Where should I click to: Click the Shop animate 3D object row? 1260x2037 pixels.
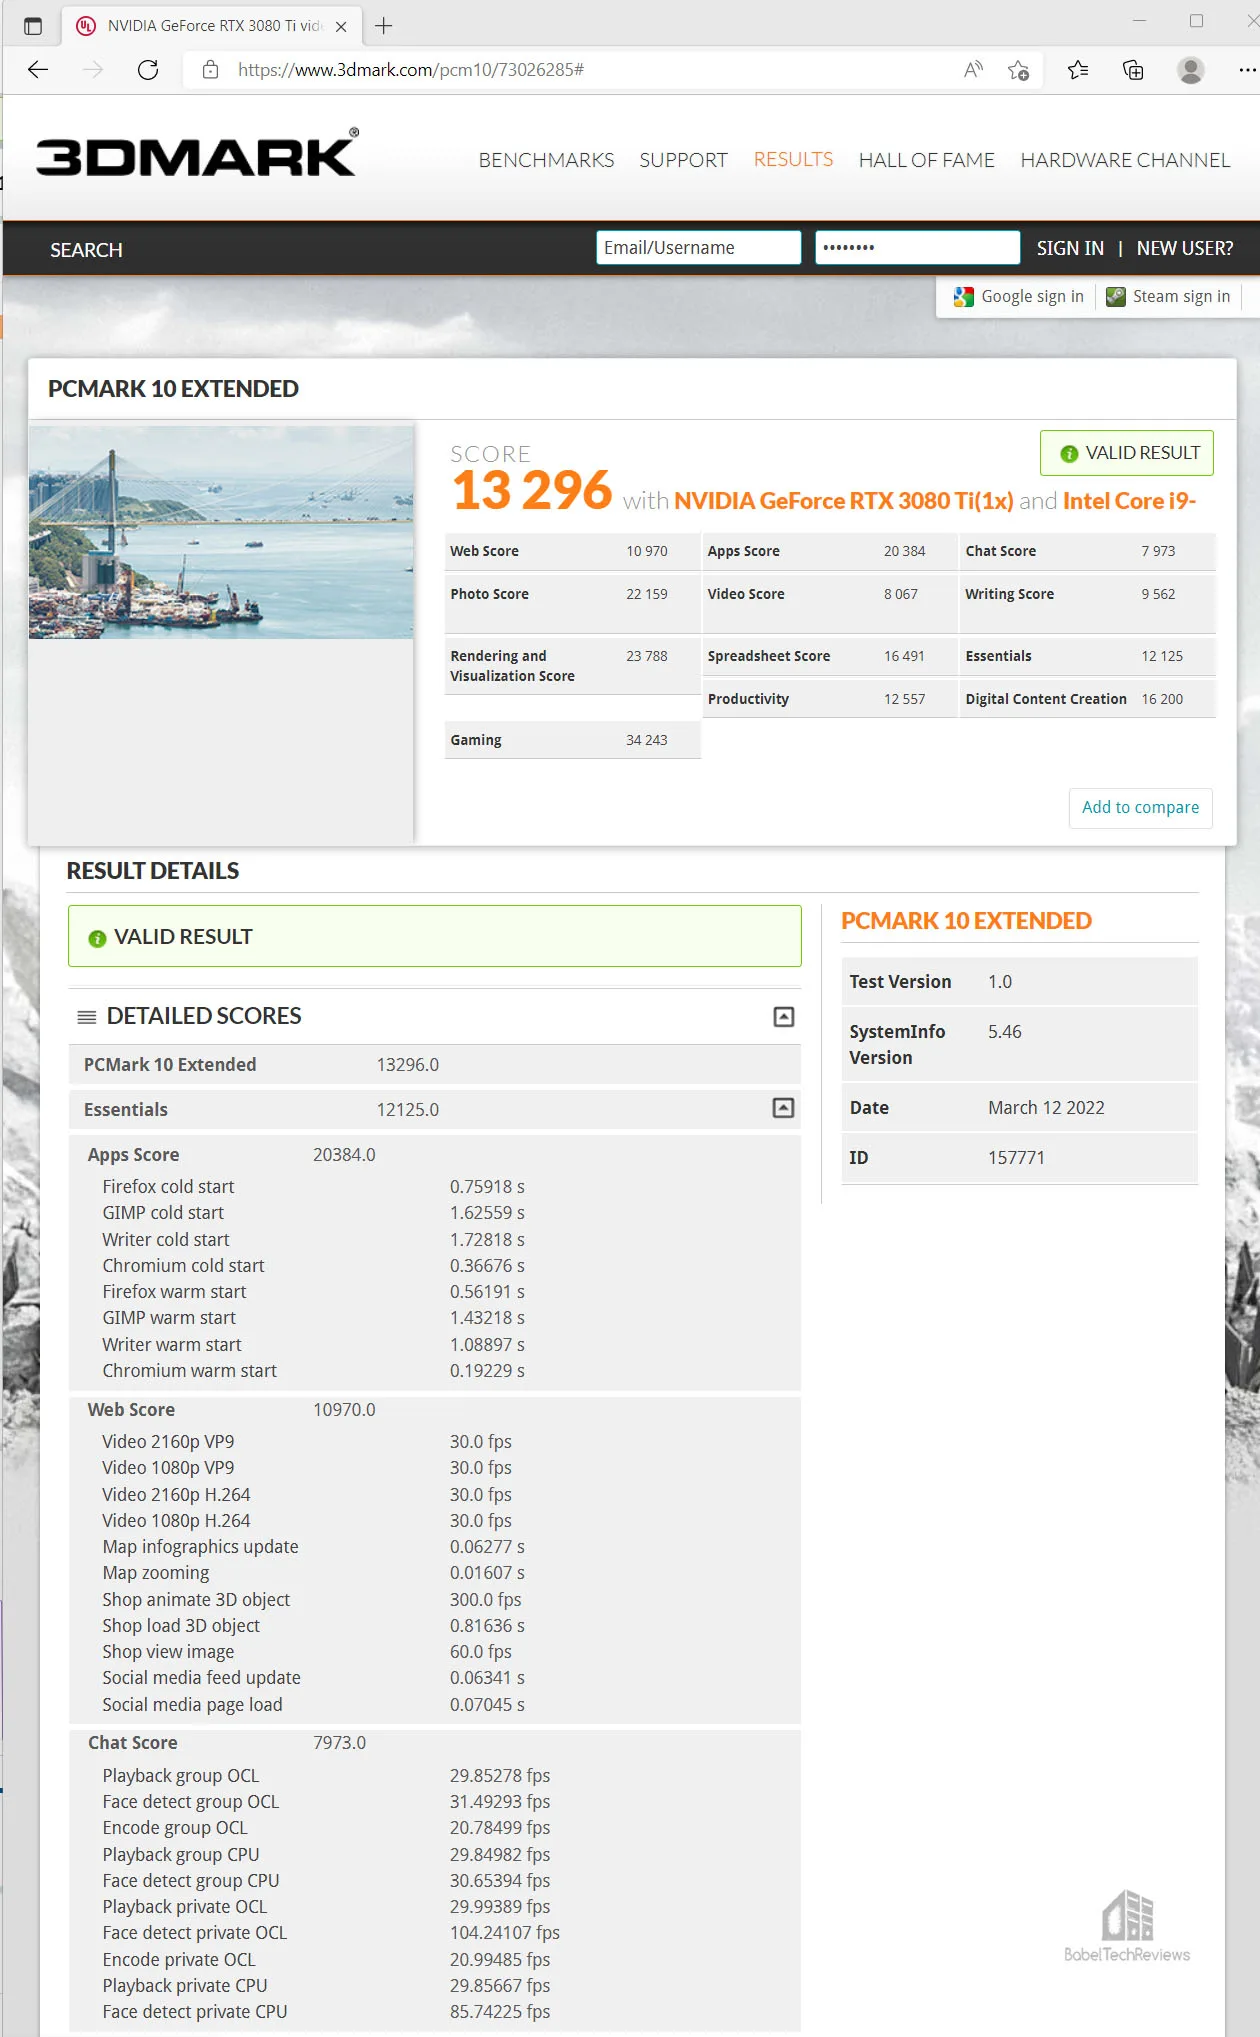435,1600
